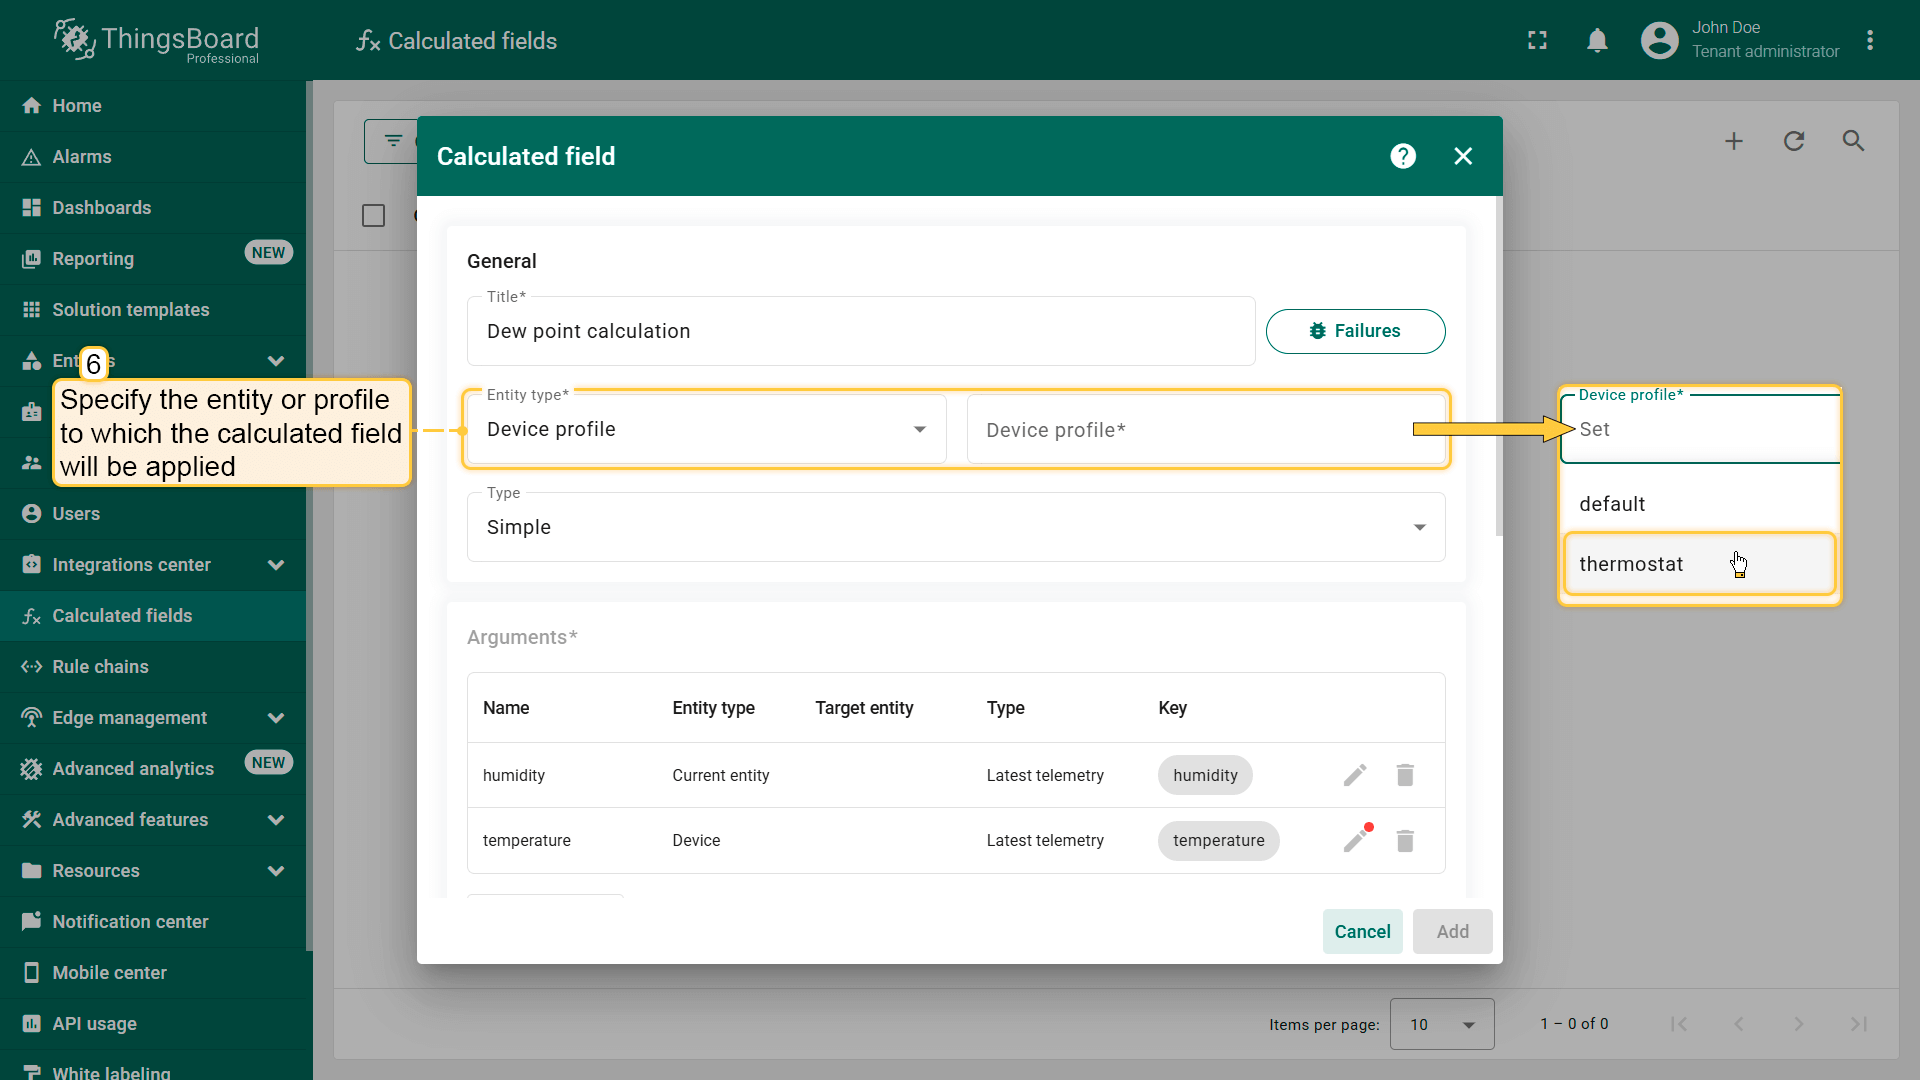This screenshot has height=1080, width=1920.
Task: Open the user menu three-dots icon
Action: (1870, 41)
